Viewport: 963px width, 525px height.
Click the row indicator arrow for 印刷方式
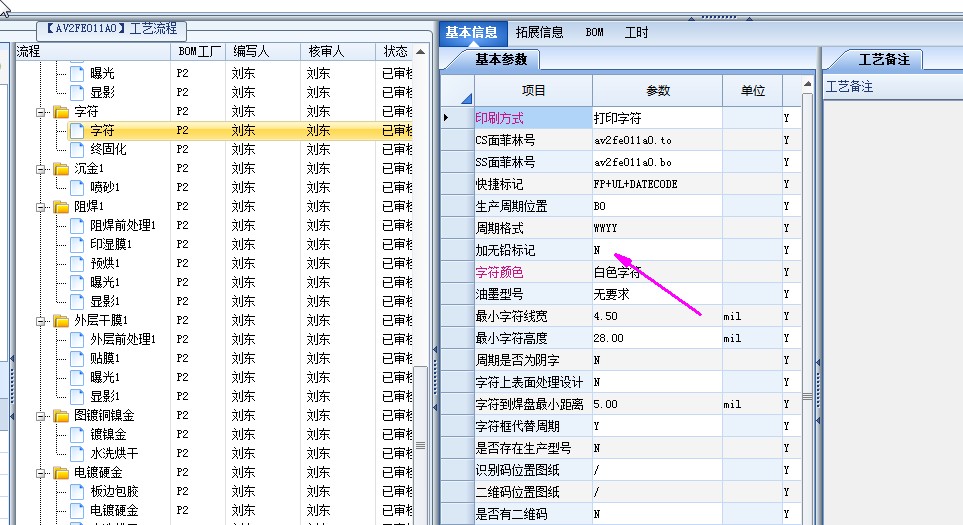[446, 117]
